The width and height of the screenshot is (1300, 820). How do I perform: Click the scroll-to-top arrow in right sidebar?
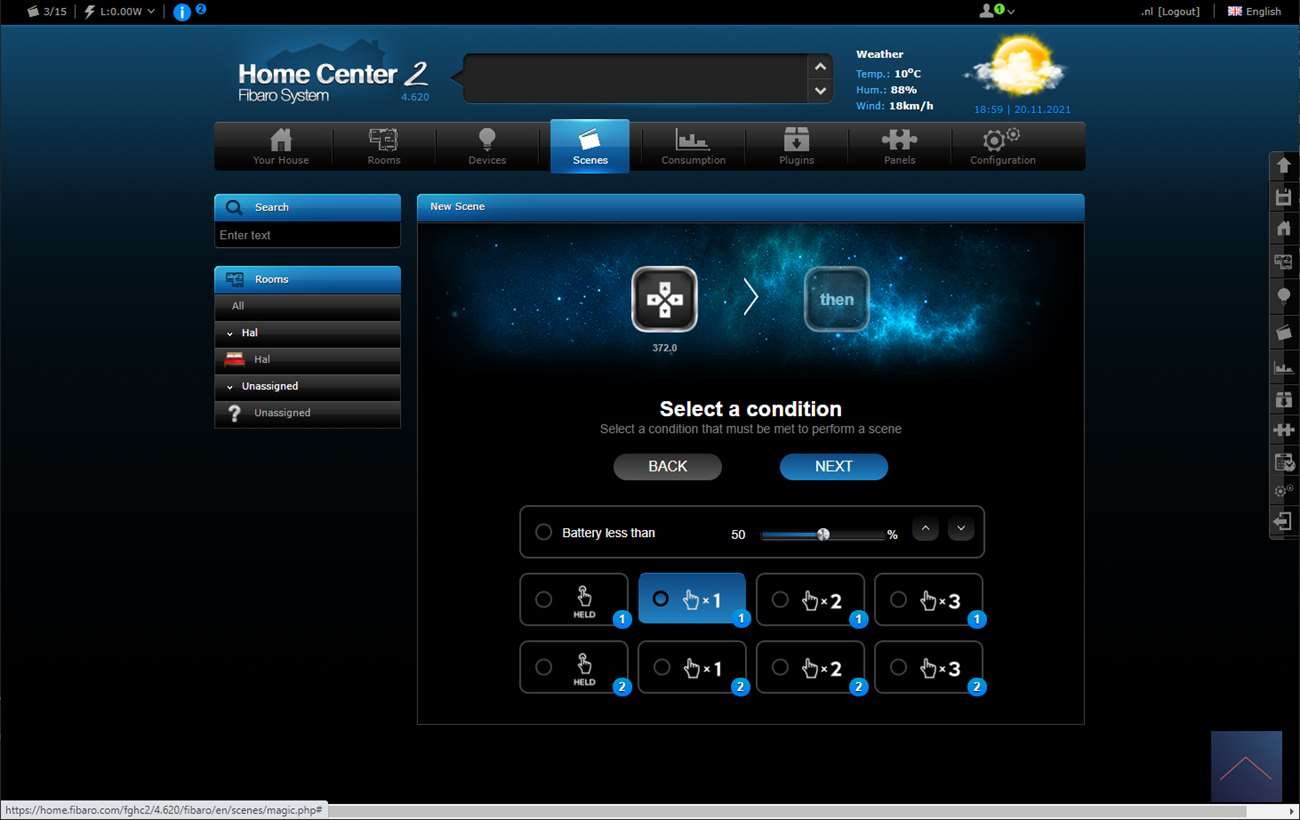point(1283,165)
